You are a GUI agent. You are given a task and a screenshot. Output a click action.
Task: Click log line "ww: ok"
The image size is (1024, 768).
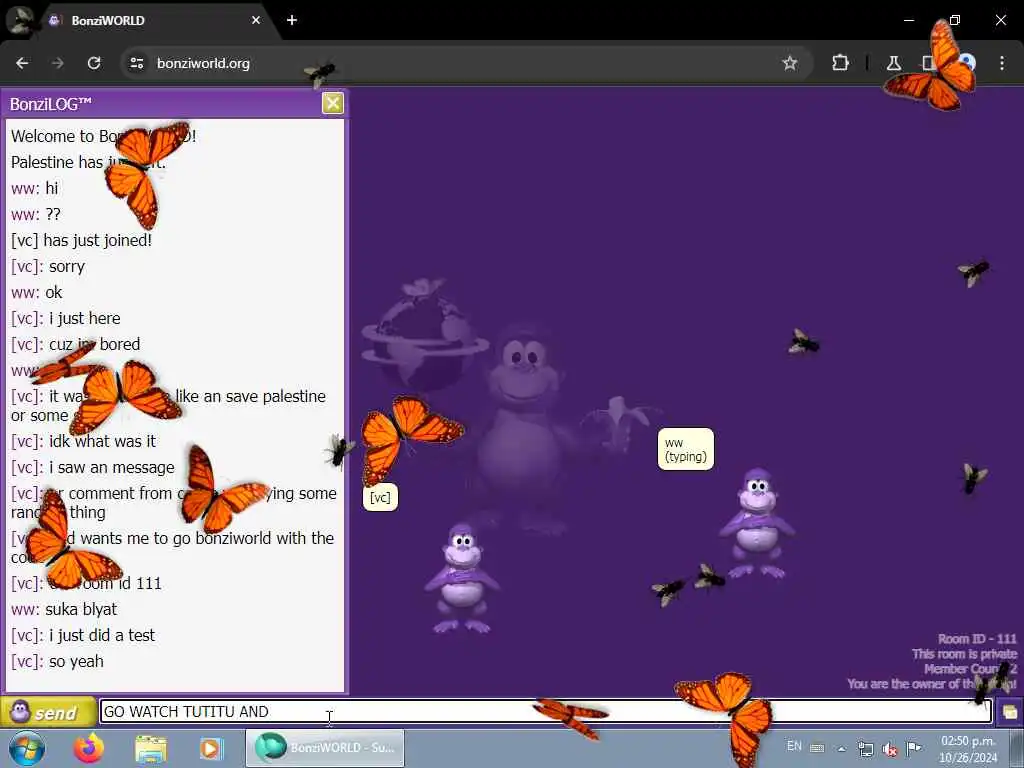37,293
